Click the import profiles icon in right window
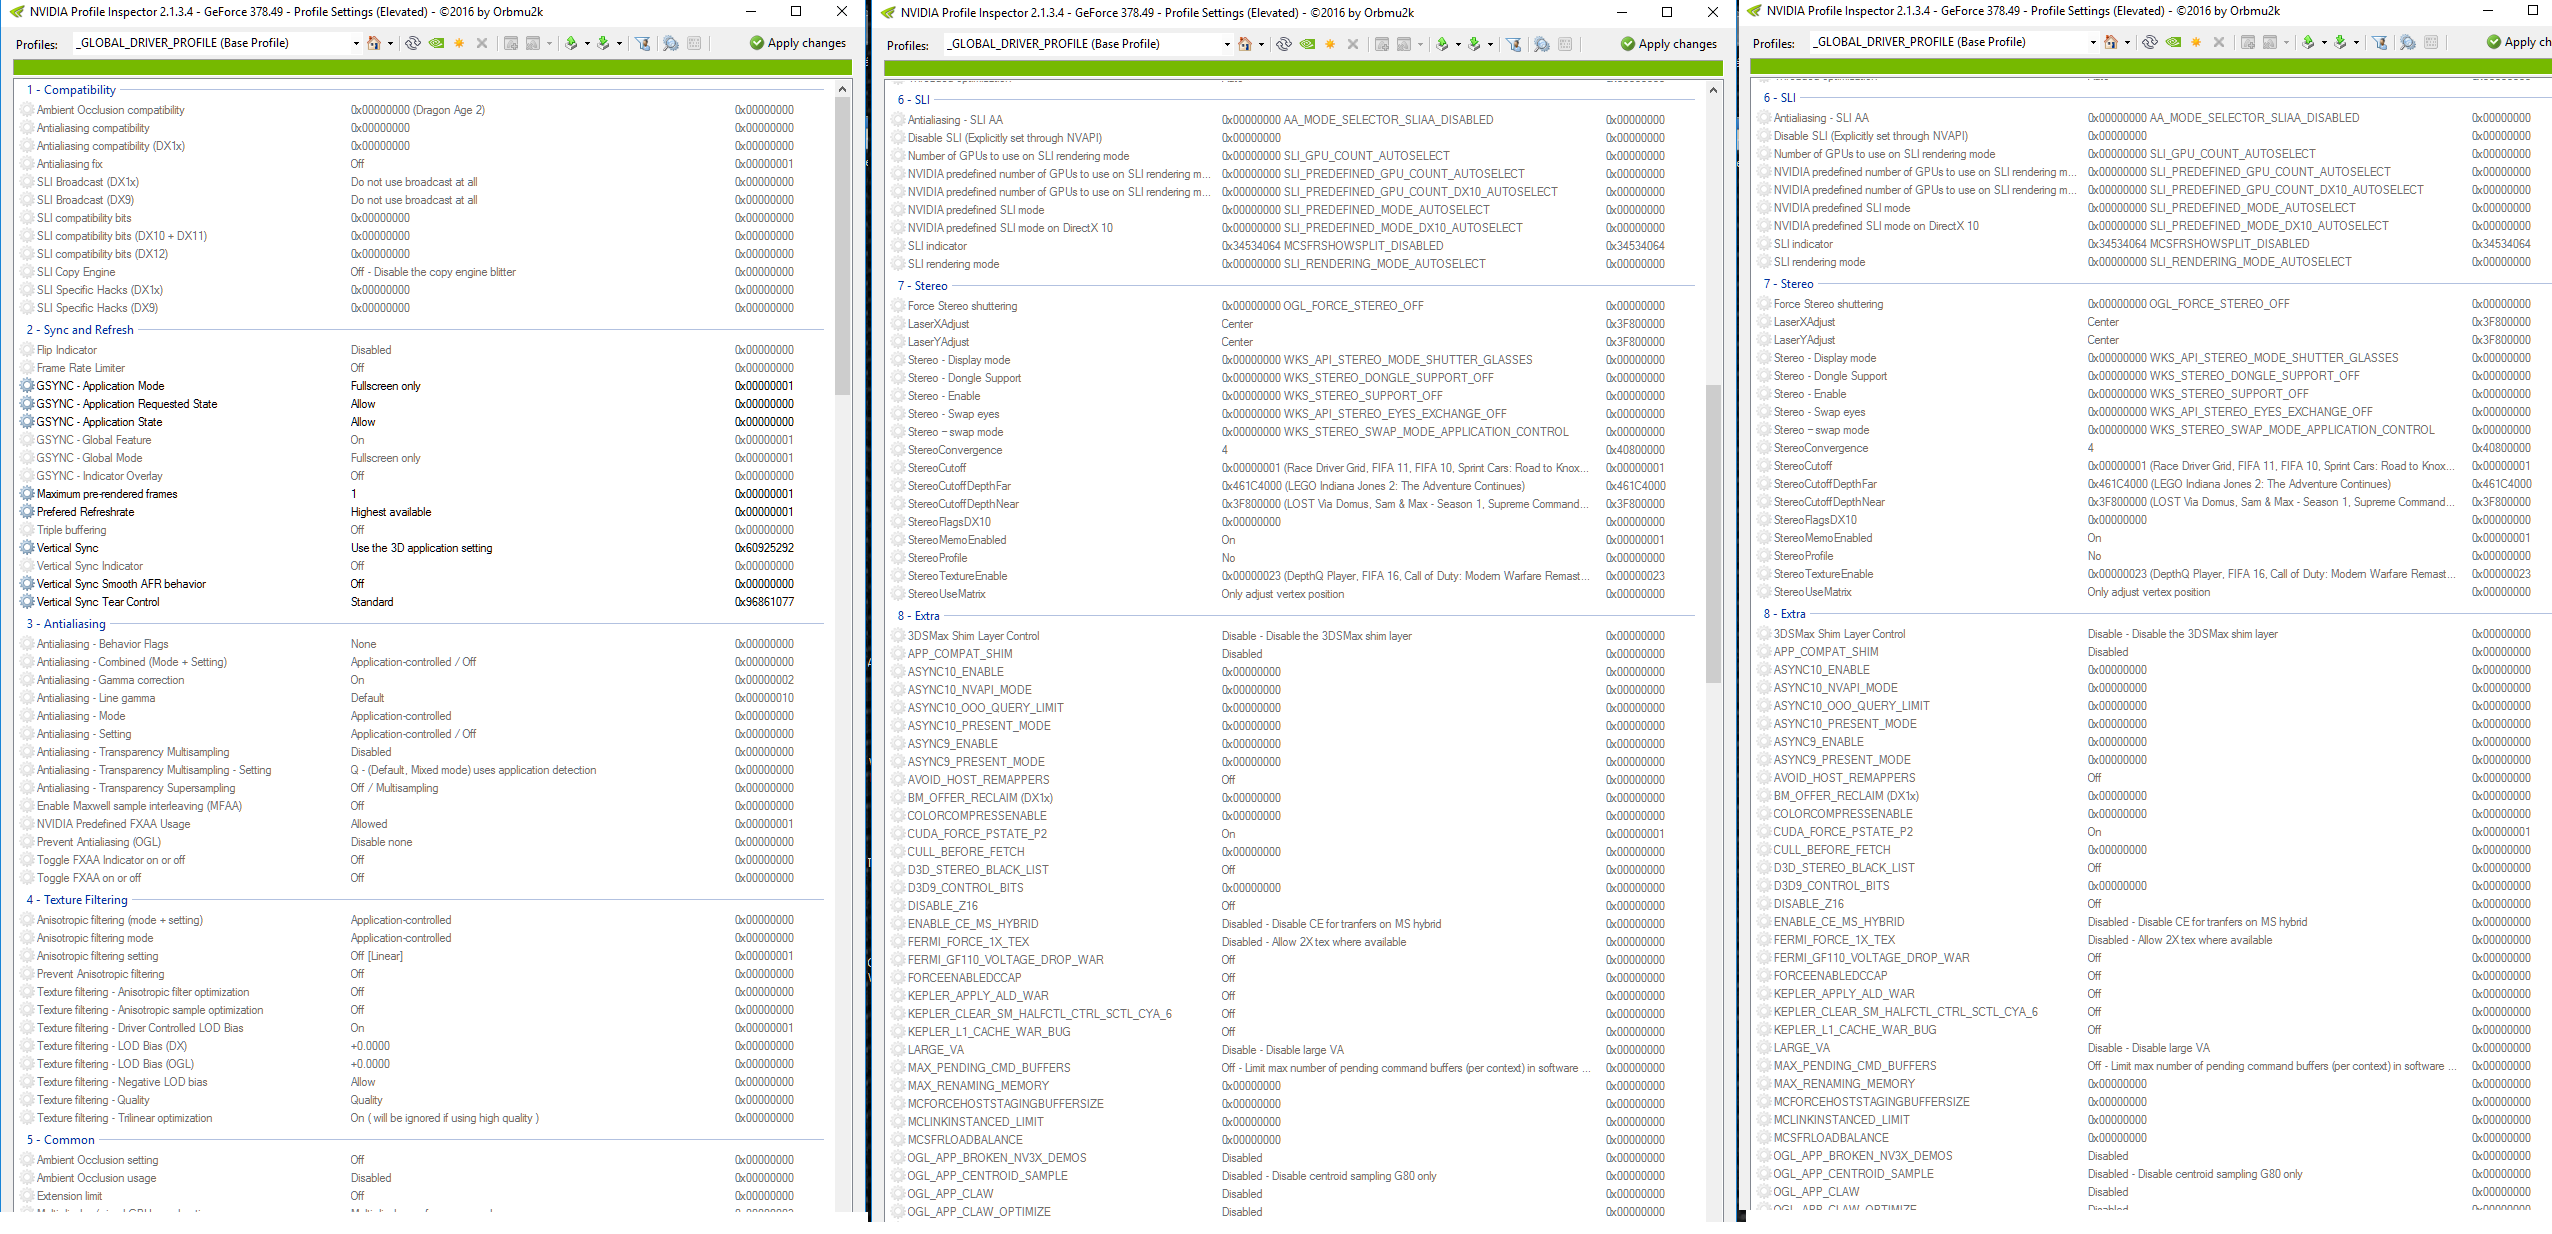The width and height of the screenshot is (2552, 1234). tap(2340, 42)
